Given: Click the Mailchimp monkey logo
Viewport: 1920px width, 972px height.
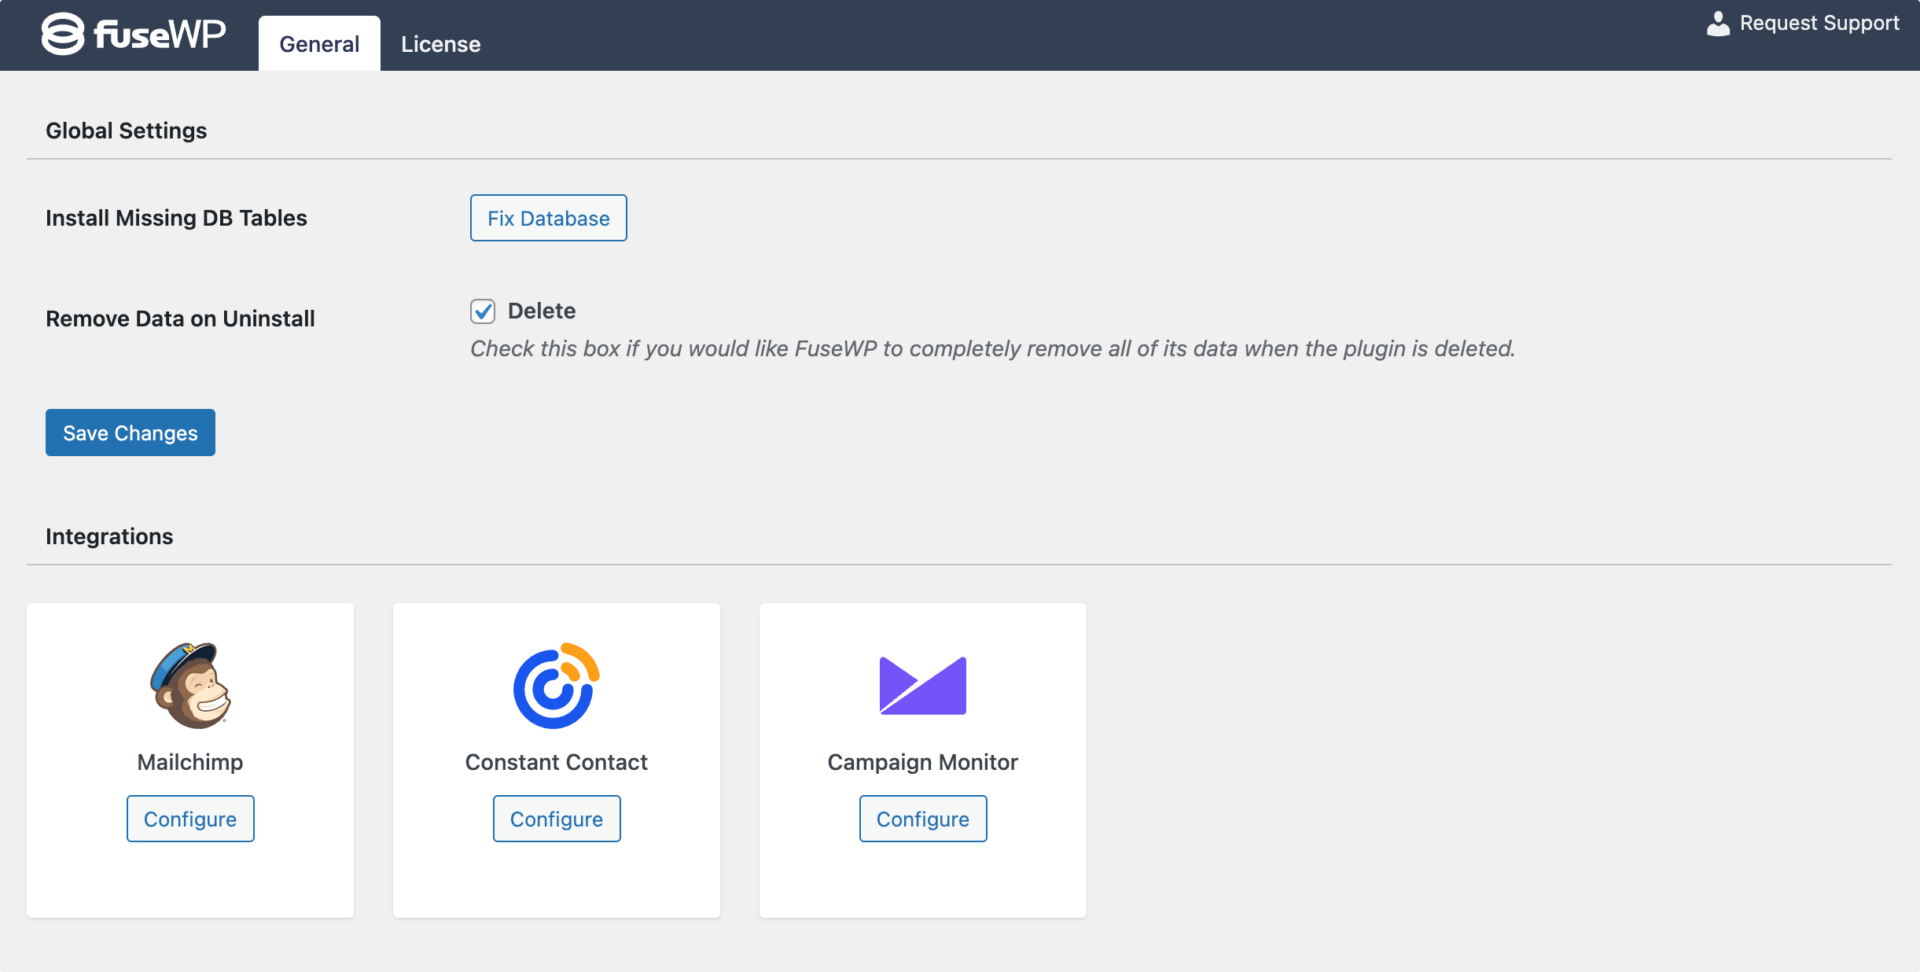Looking at the screenshot, I should coord(190,686).
